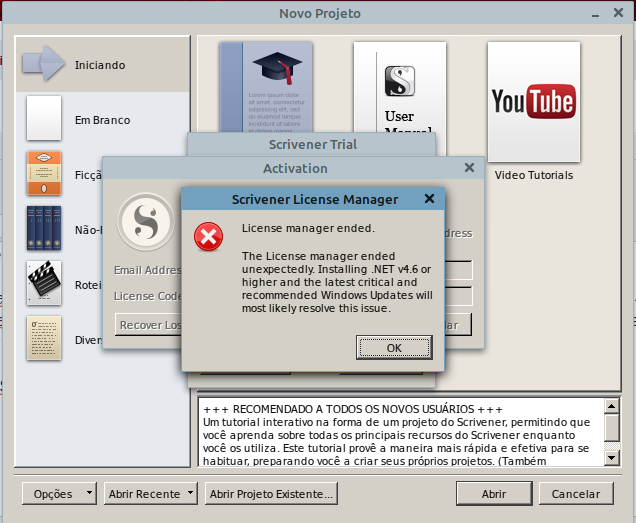Open the graduation cap tutorial template
The image size is (636, 523).
point(266,87)
